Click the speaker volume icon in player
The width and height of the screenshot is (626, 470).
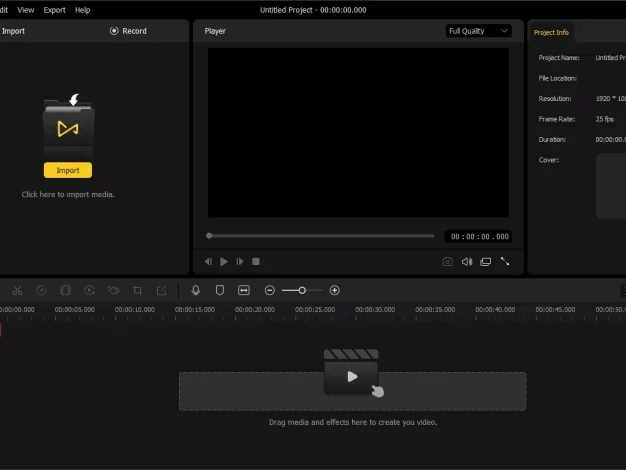coord(467,262)
